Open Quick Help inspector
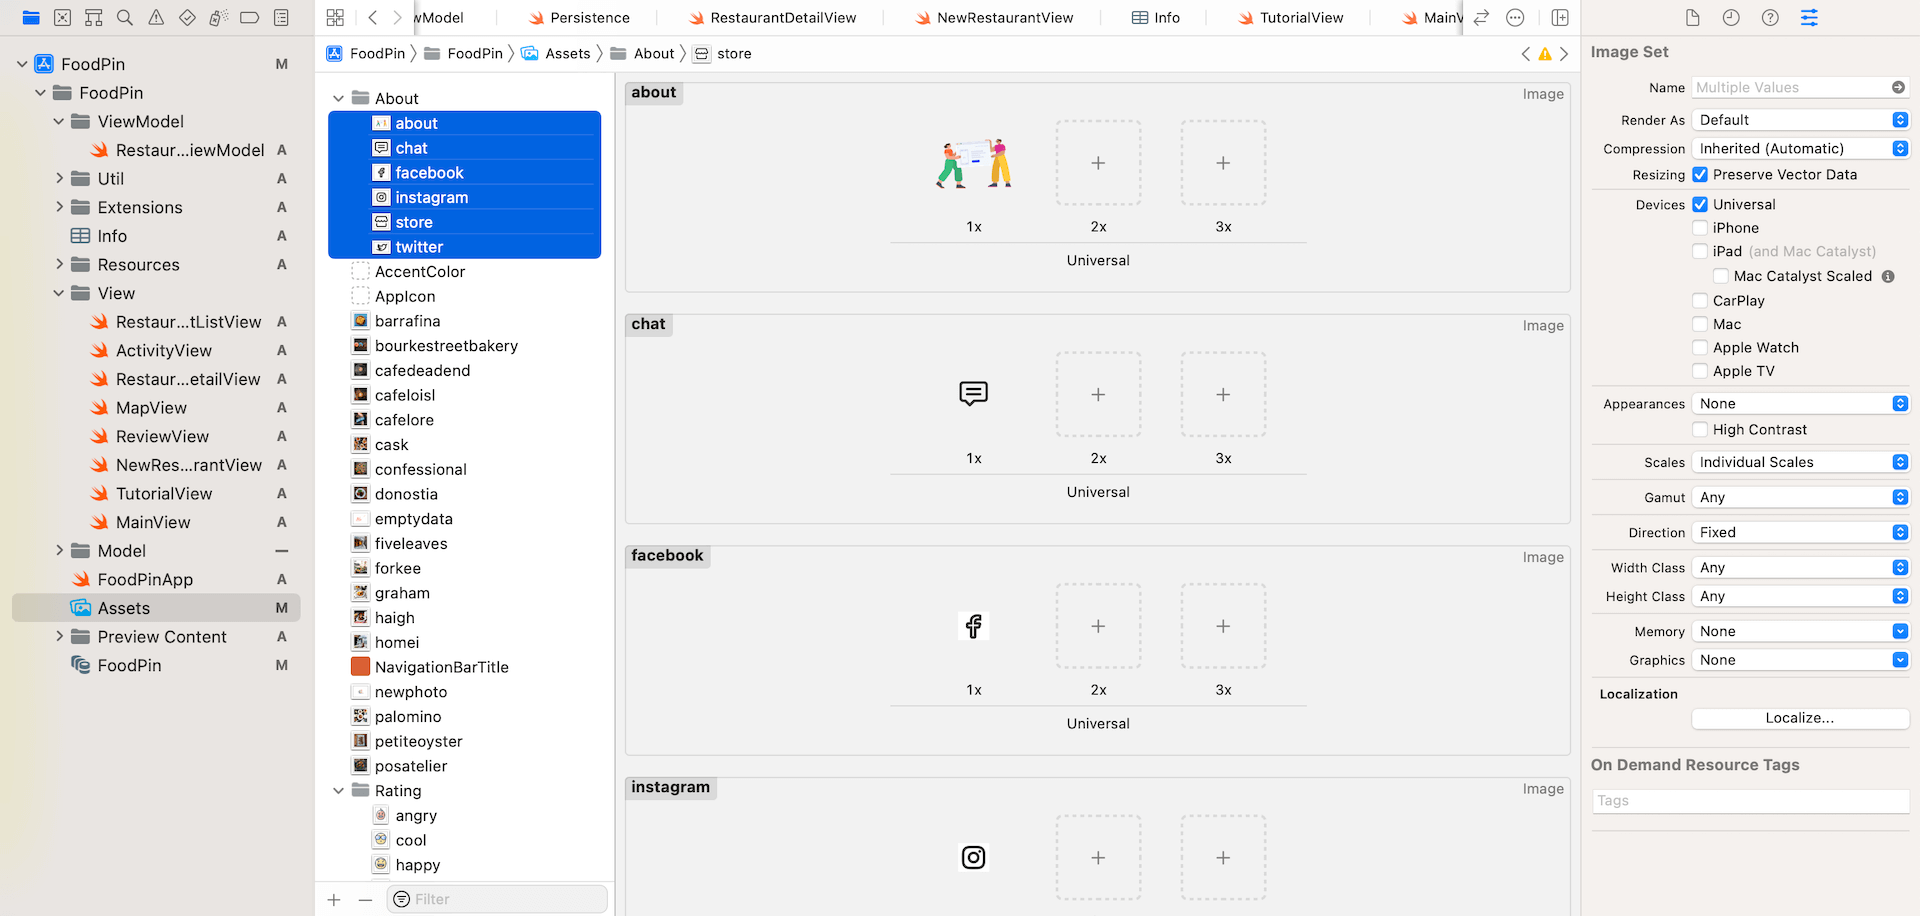1920x916 pixels. pyautogui.click(x=1769, y=17)
